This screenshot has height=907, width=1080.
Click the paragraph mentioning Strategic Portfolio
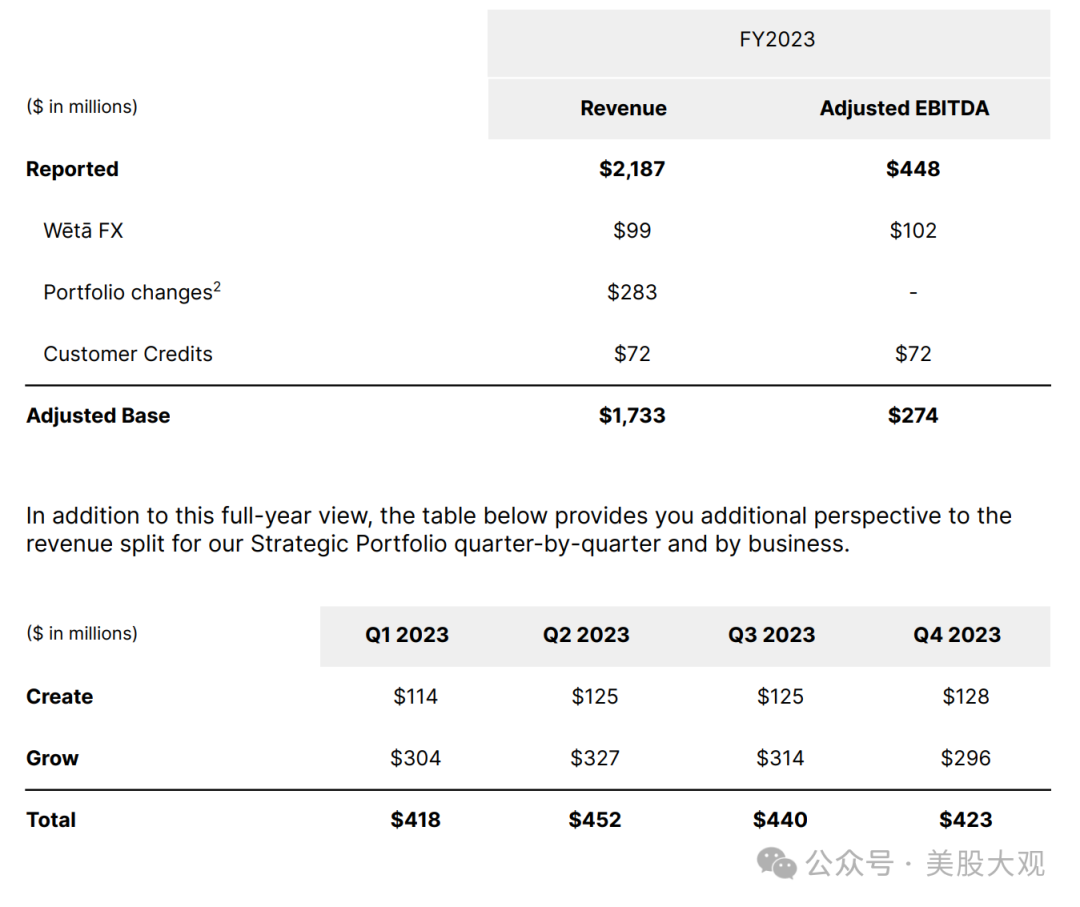pyautogui.click(x=518, y=530)
